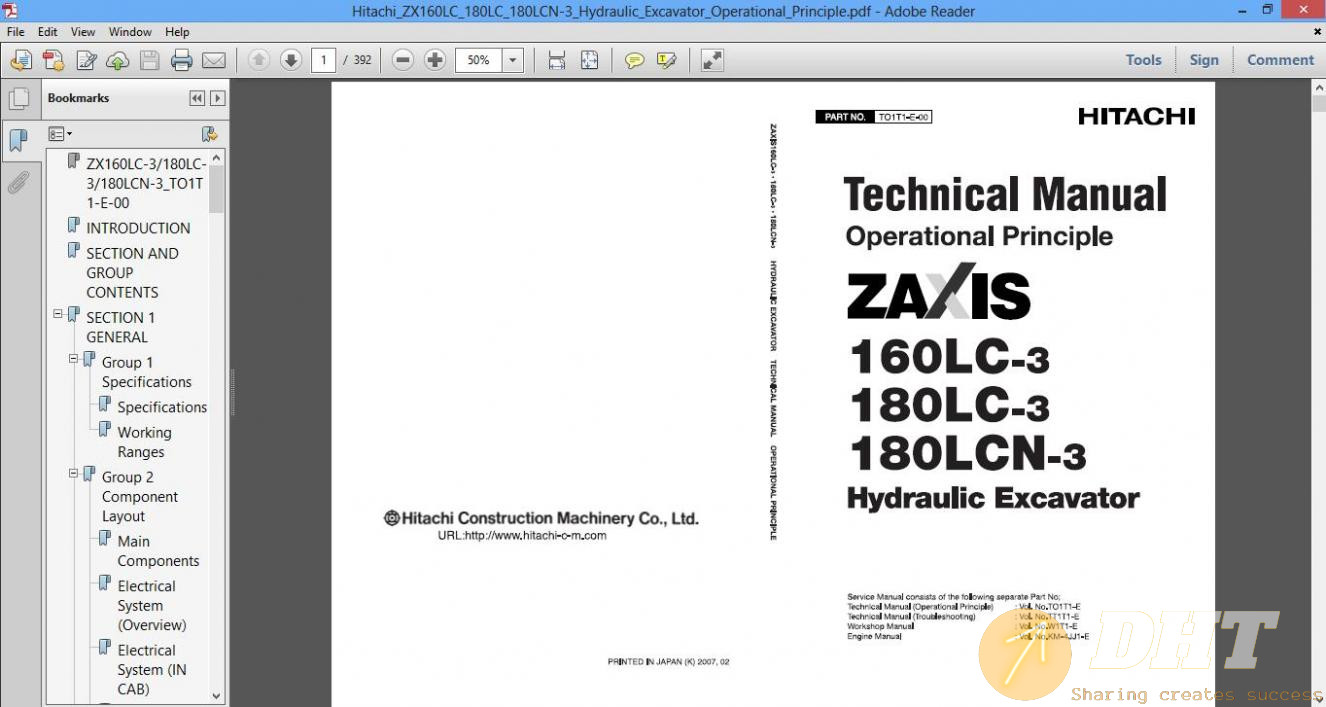1326x707 pixels.
Task: Open the Comment pane
Action: (x=1280, y=60)
